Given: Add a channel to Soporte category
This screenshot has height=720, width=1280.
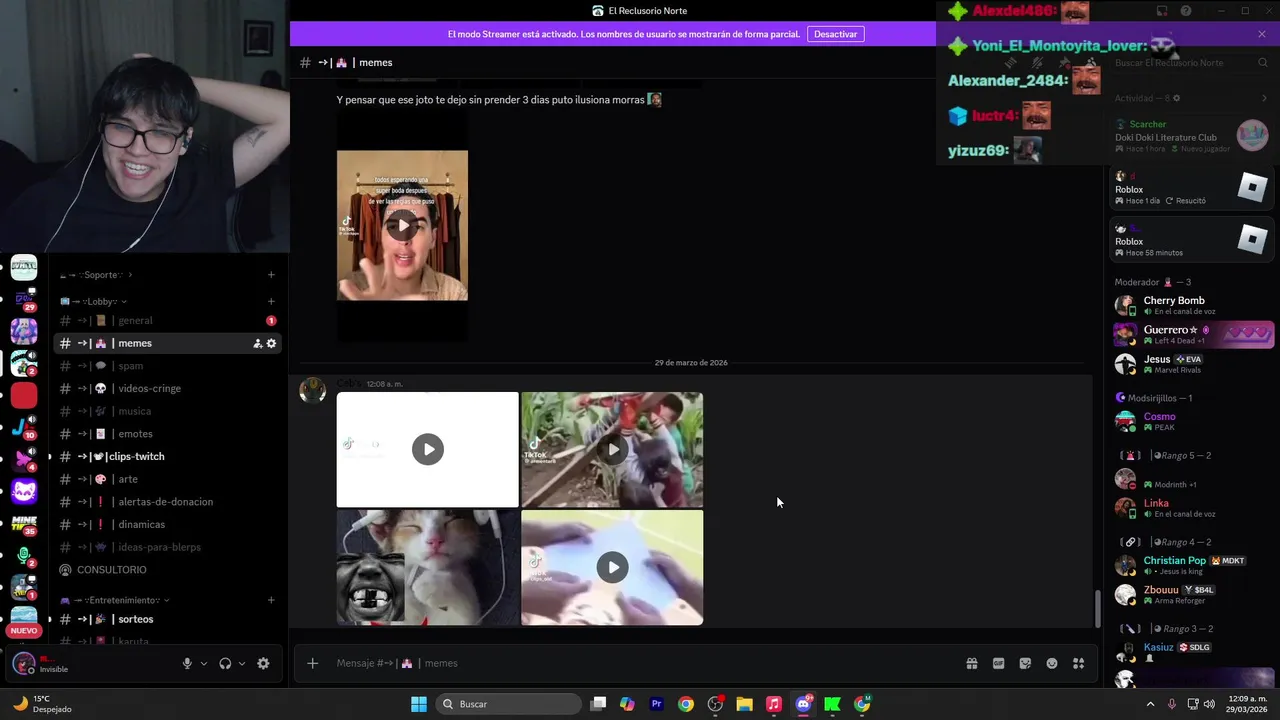Looking at the screenshot, I should [x=271, y=275].
